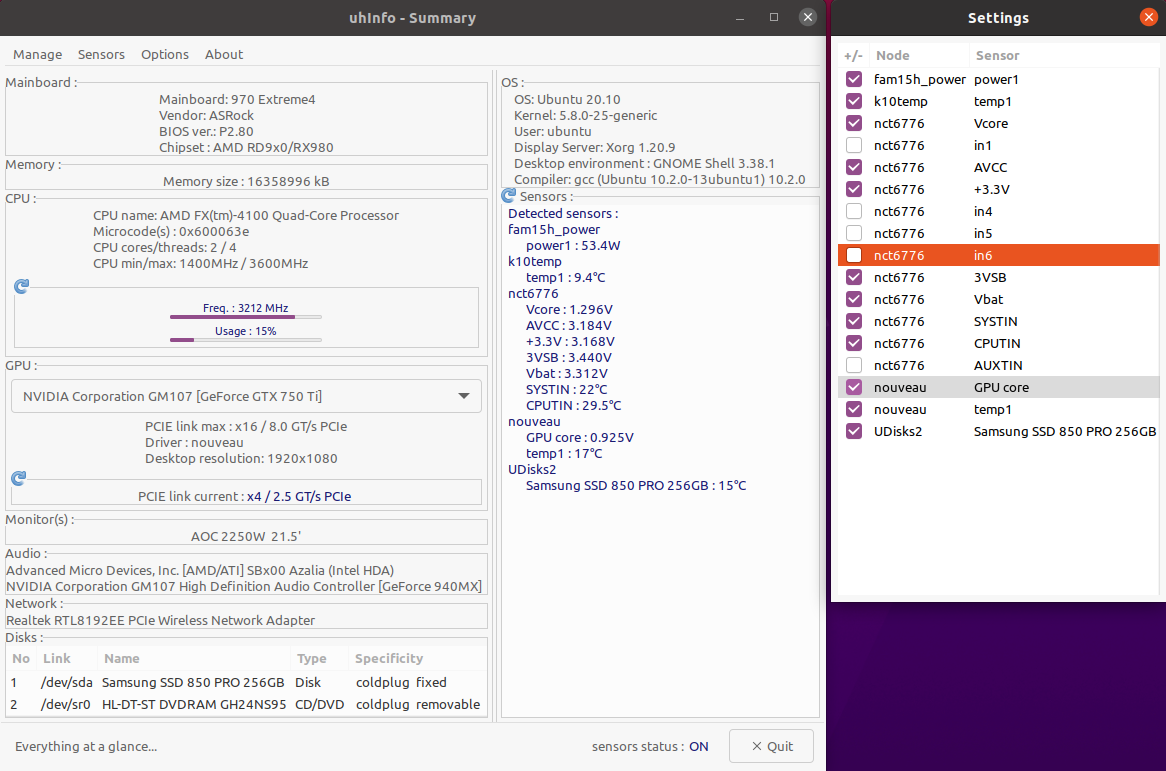1166x771 pixels.
Task: Open the Manage menu
Action: tap(37, 54)
